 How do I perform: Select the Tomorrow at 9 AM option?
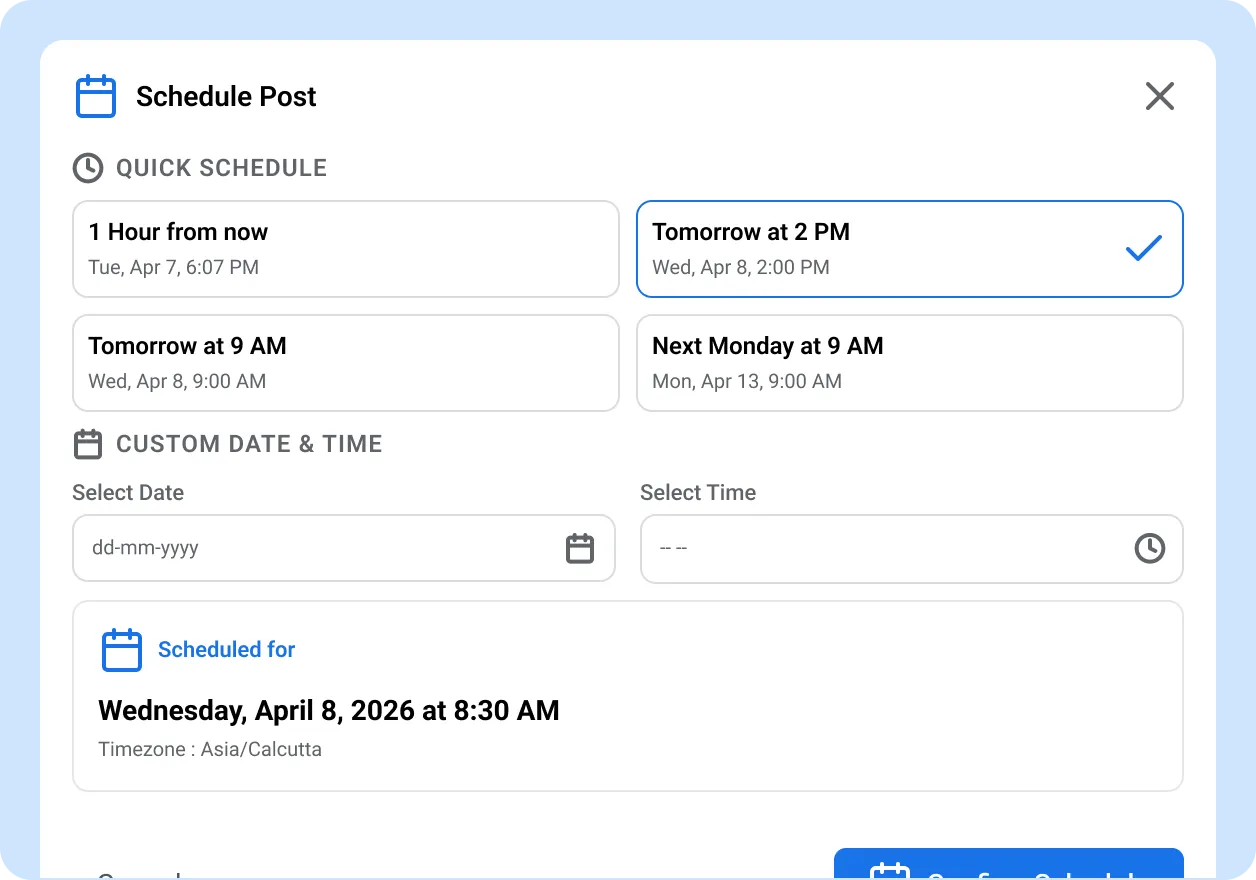tap(345, 362)
